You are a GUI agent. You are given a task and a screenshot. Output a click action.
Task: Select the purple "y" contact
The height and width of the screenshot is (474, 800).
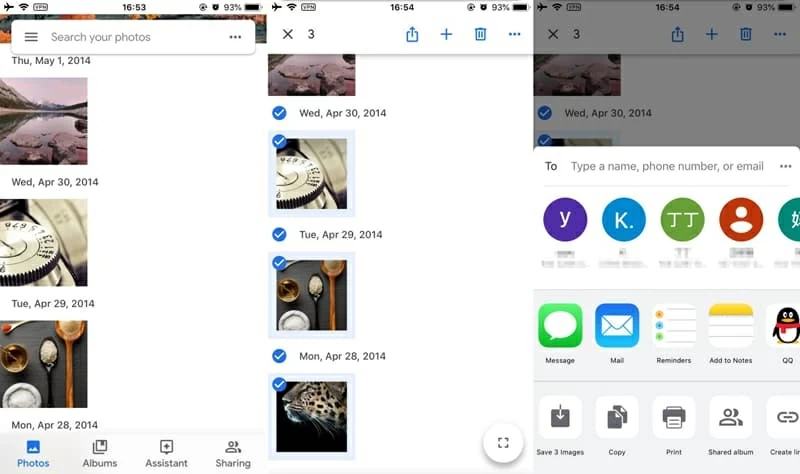pyautogui.click(x=564, y=219)
